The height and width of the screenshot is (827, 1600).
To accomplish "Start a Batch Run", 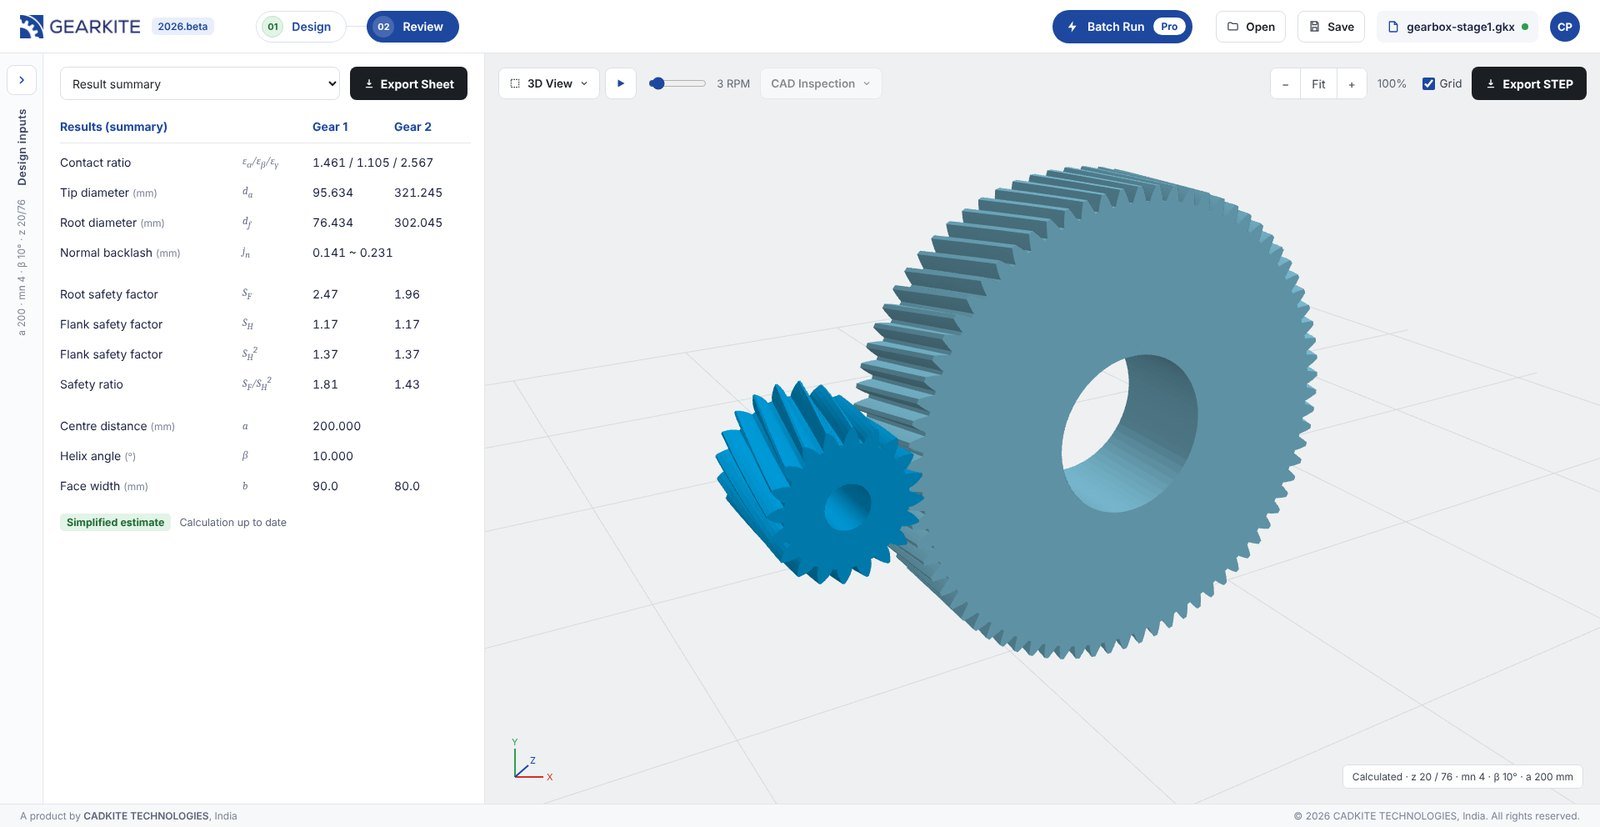I will (1122, 27).
